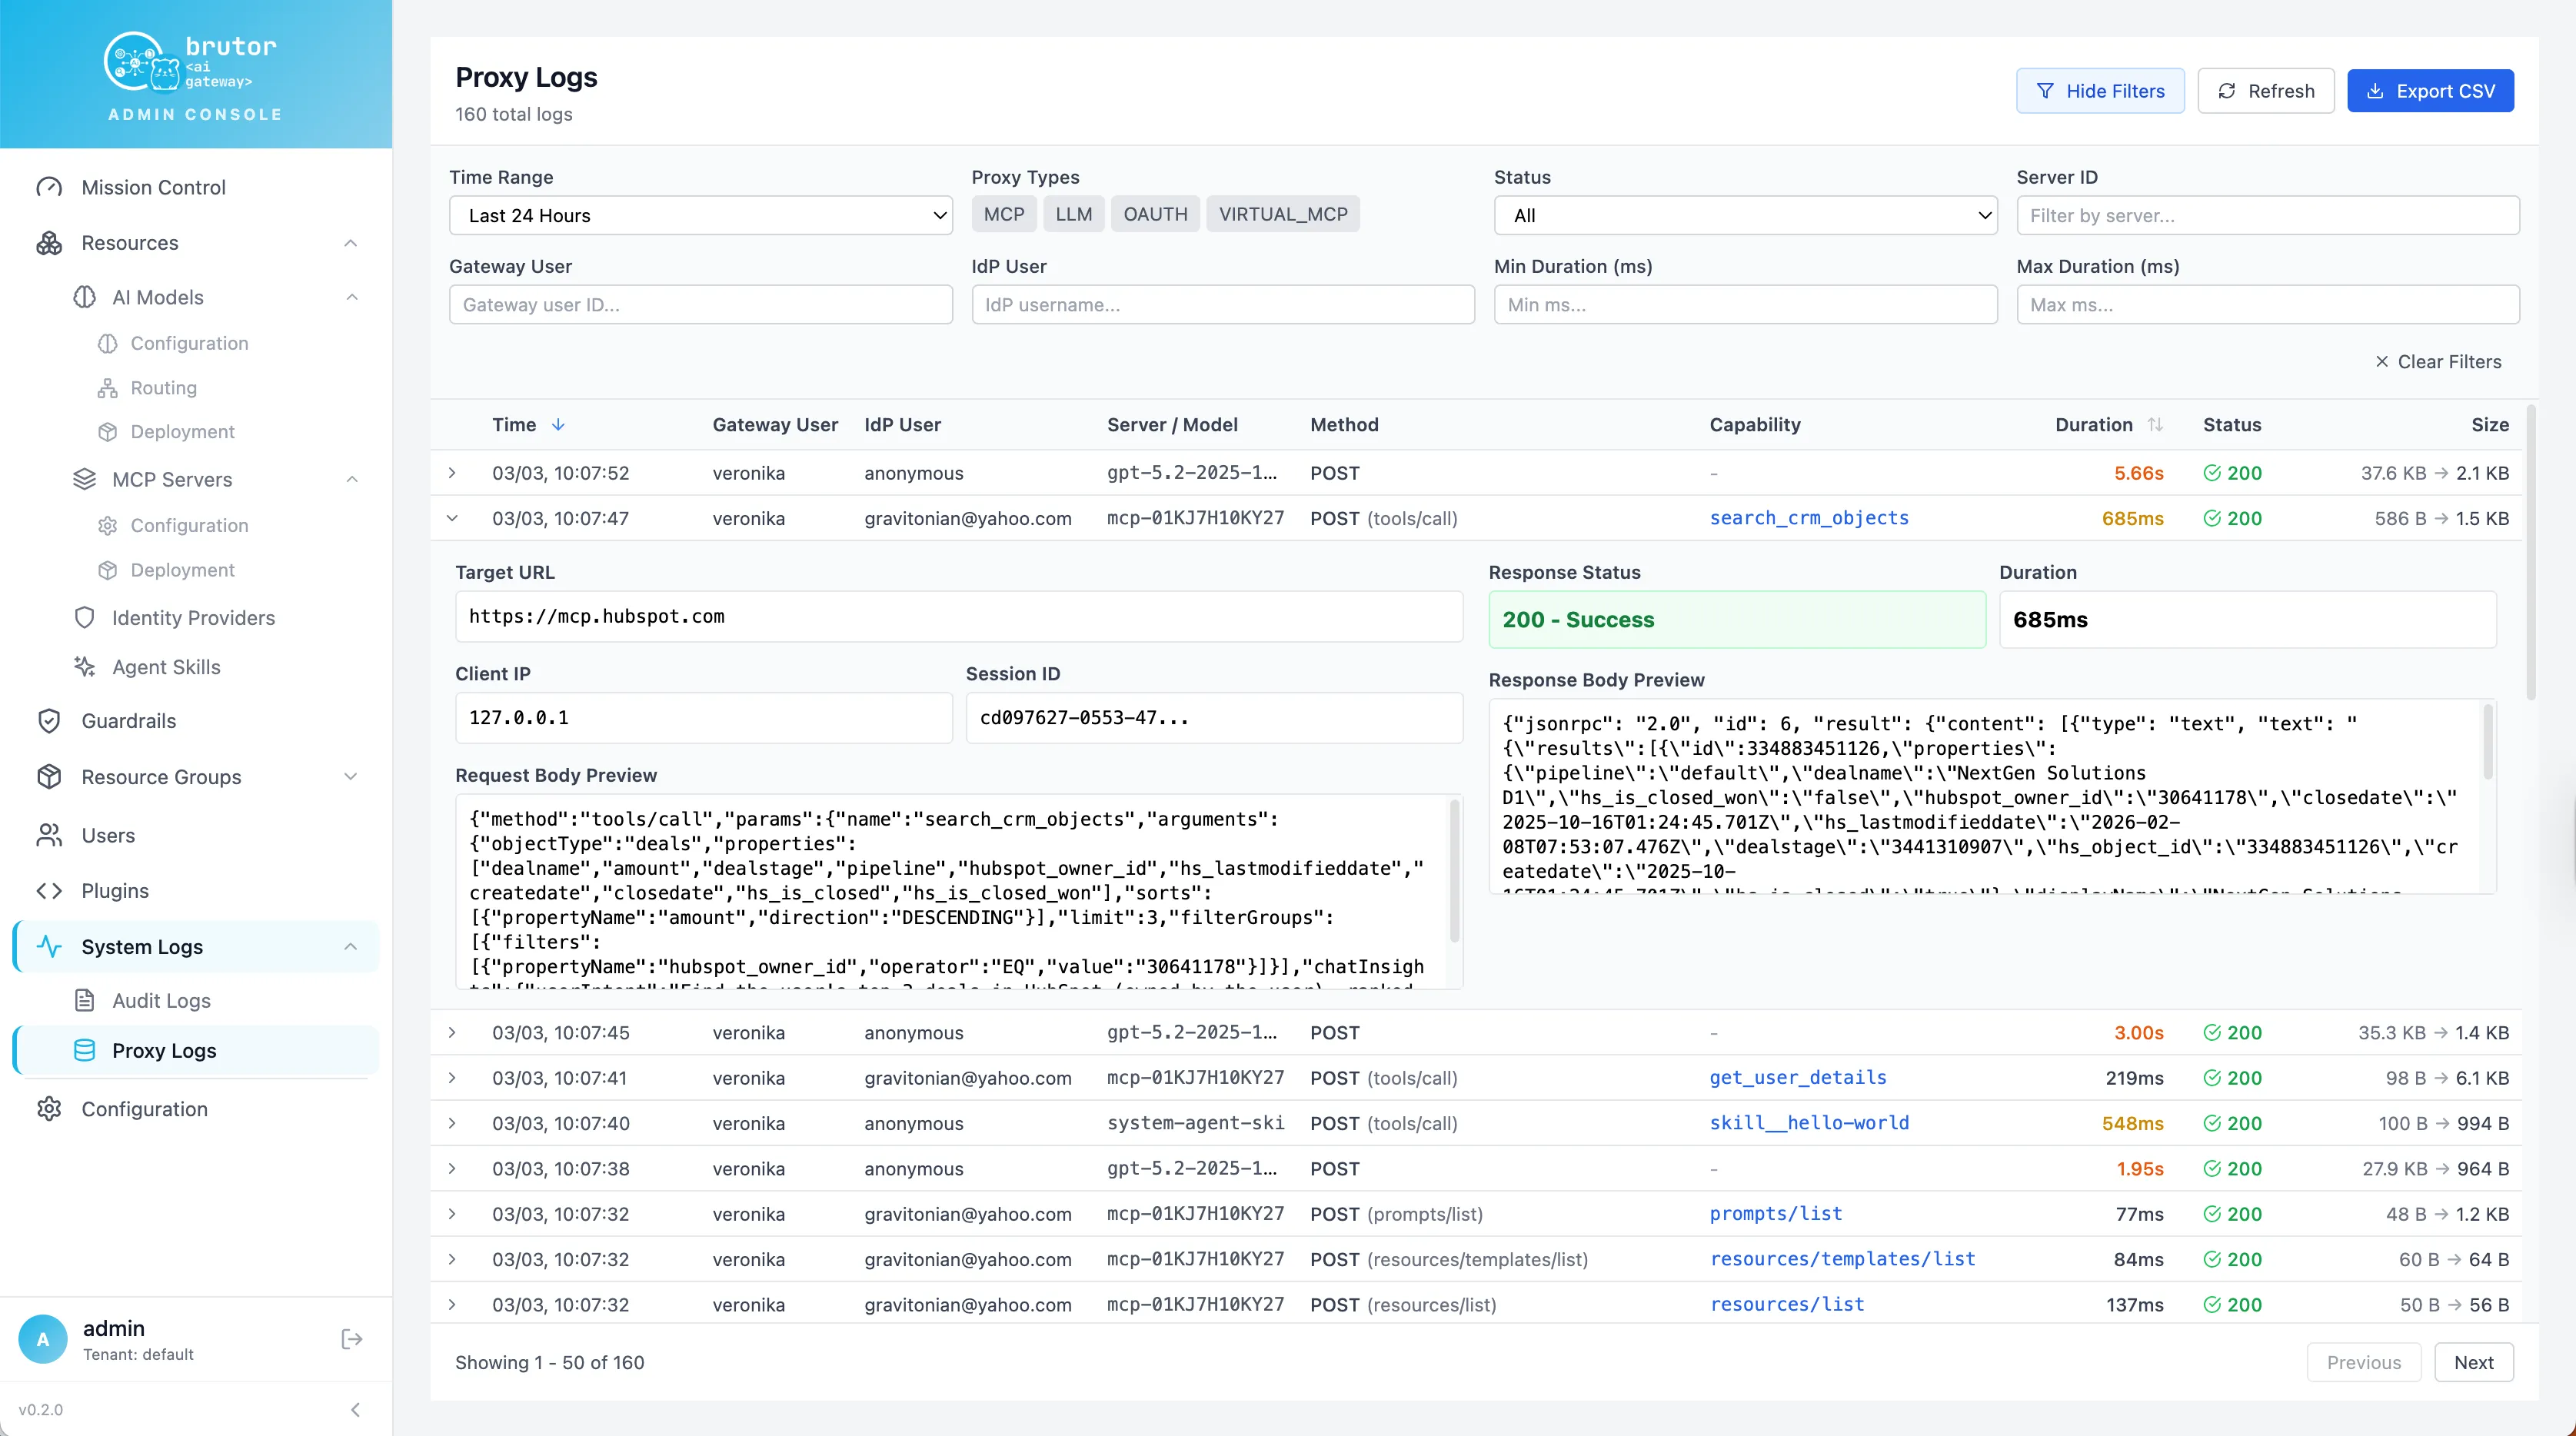Click the admin avatar circle
The image size is (2576, 1436).
(43, 1340)
